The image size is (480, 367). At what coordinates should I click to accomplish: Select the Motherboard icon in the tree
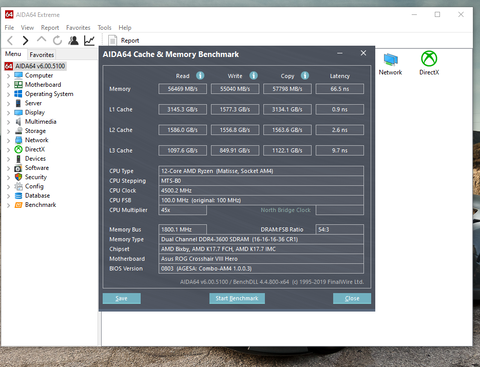[x=18, y=85]
